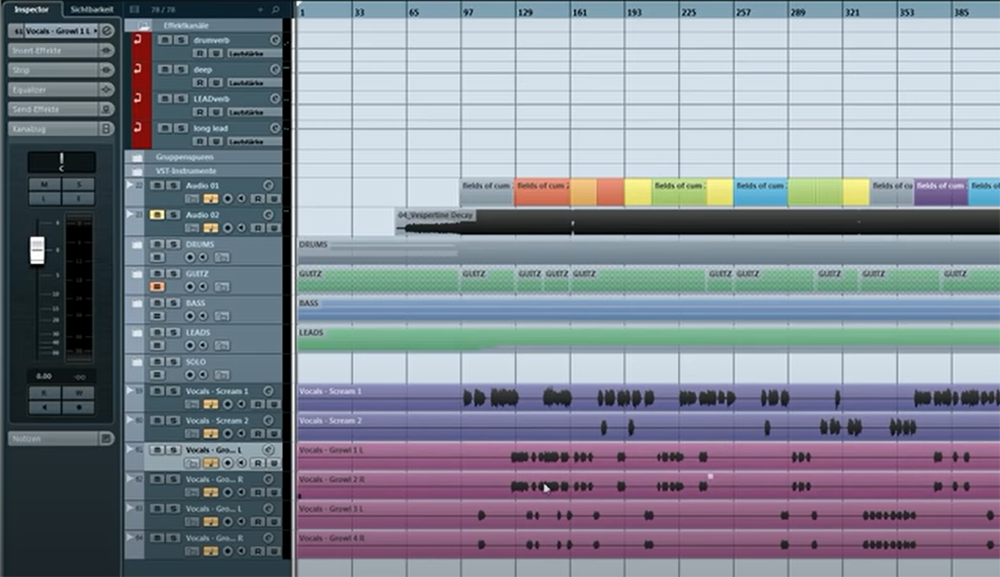
Task: Solo the BASS folder track
Action: pos(173,302)
